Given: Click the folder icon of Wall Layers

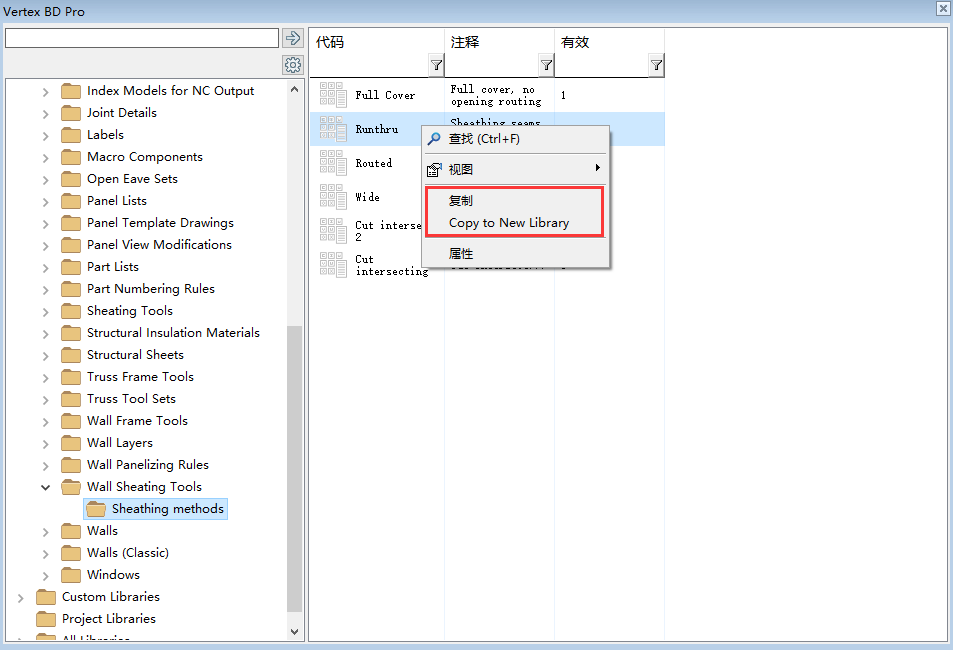Looking at the screenshot, I should pos(71,443).
